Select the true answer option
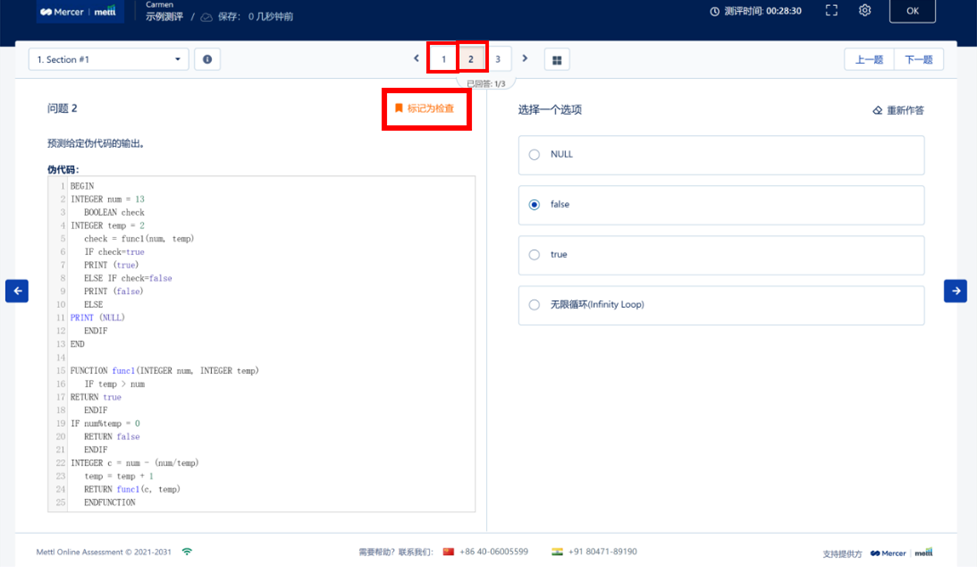The height and width of the screenshot is (567, 977). click(721, 255)
